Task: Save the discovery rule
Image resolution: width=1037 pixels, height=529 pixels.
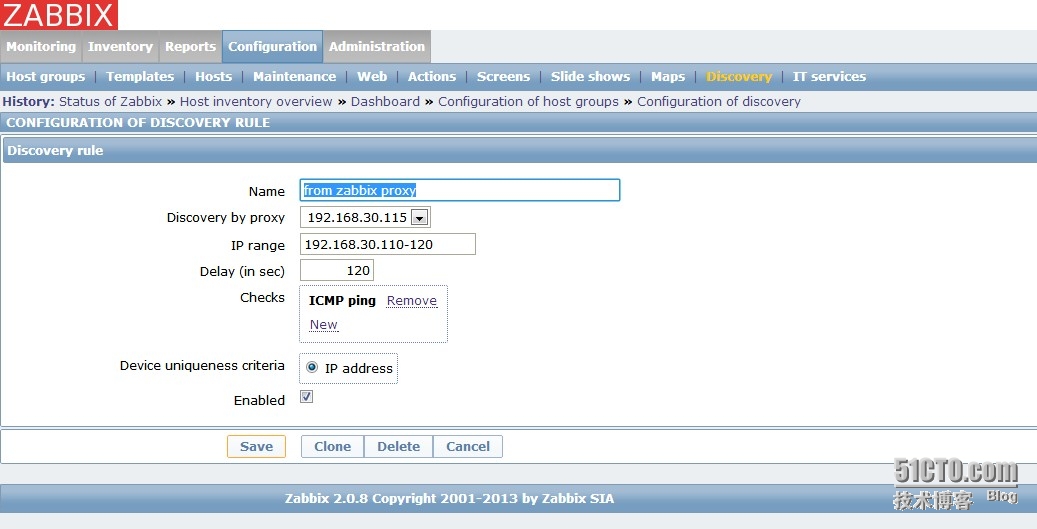Action: [257, 446]
